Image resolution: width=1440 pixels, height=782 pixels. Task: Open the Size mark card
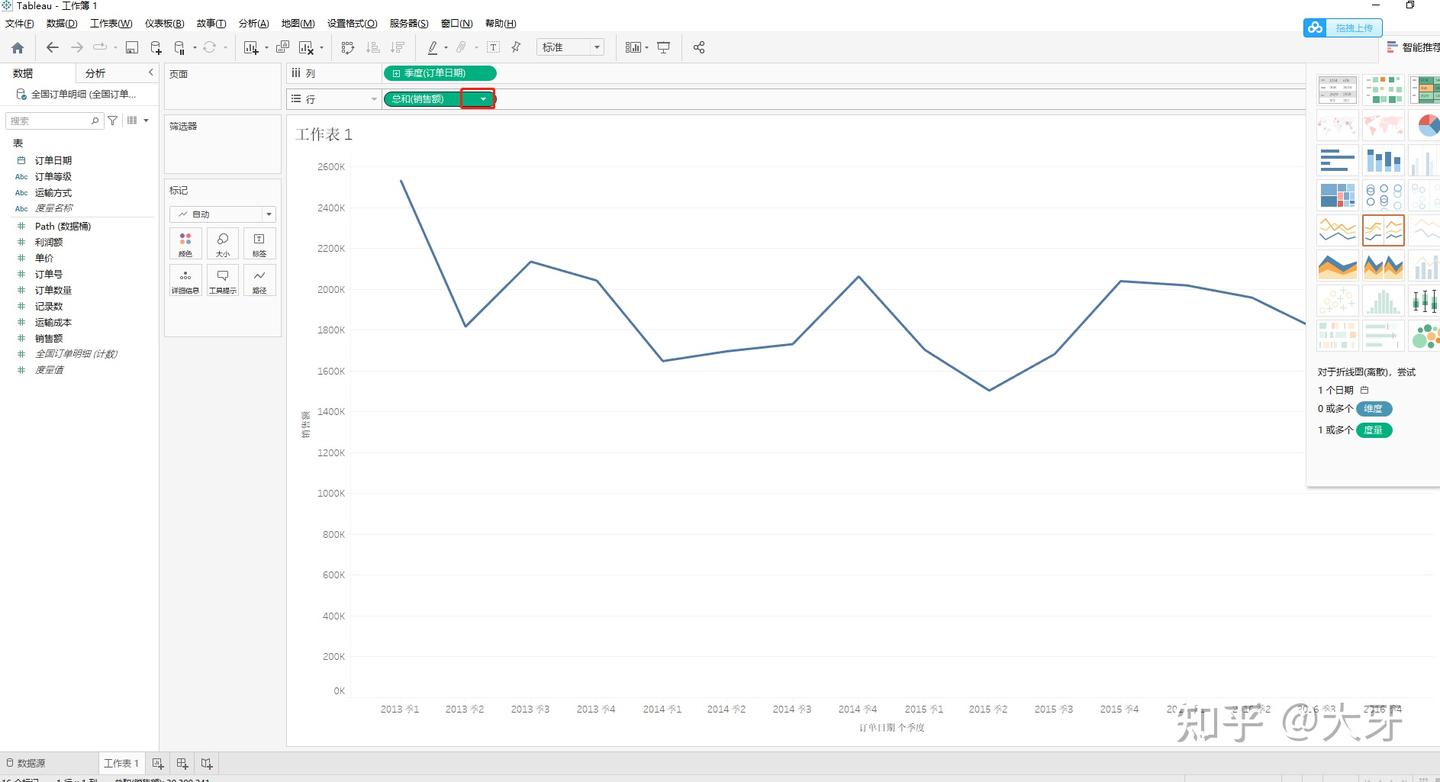[x=222, y=244]
